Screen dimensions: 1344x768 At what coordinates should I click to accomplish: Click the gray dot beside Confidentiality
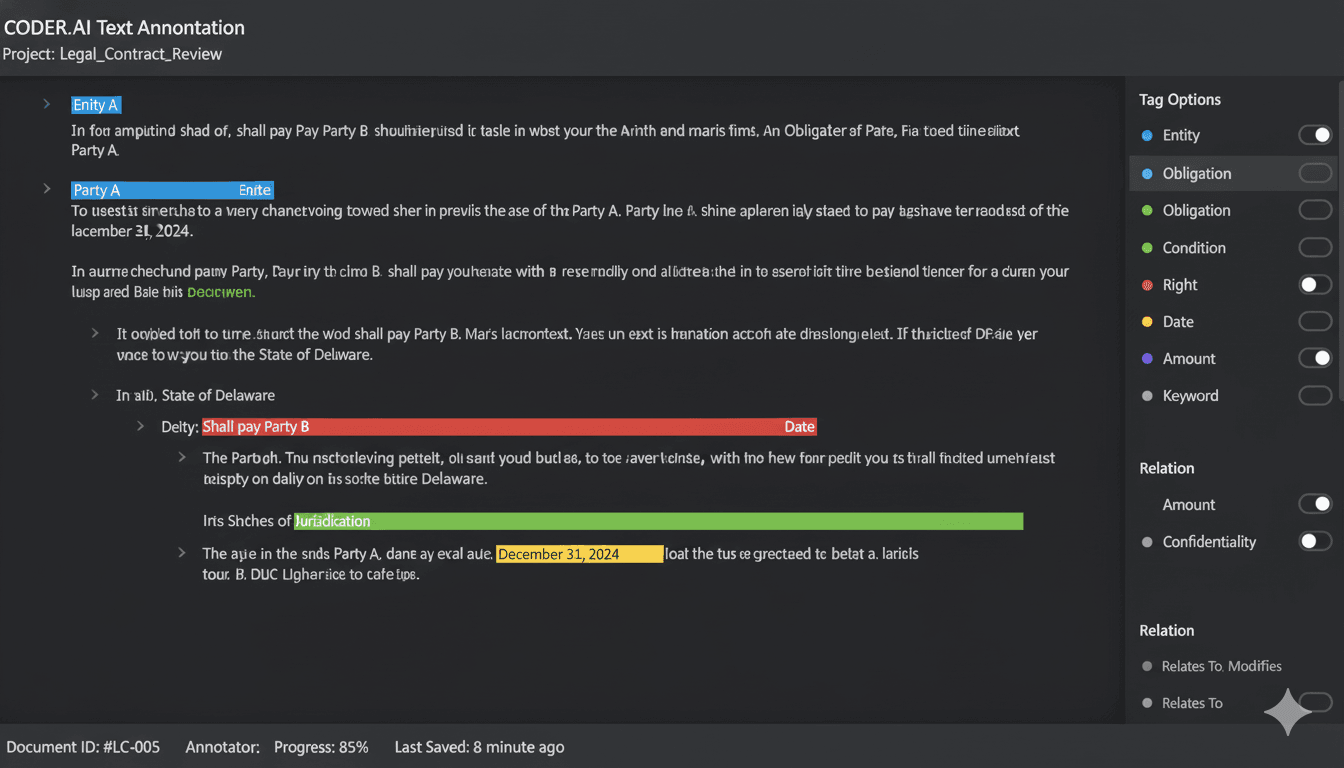pyautogui.click(x=1147, y=542)
